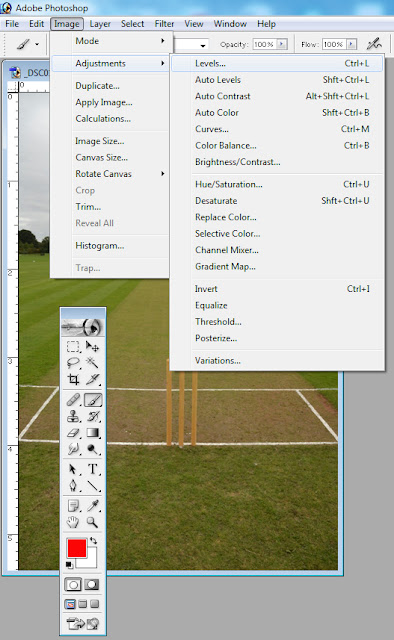This screenshot has width=394, height=640.
Task: Select the Eraser tool
Action: click(73, 433)
